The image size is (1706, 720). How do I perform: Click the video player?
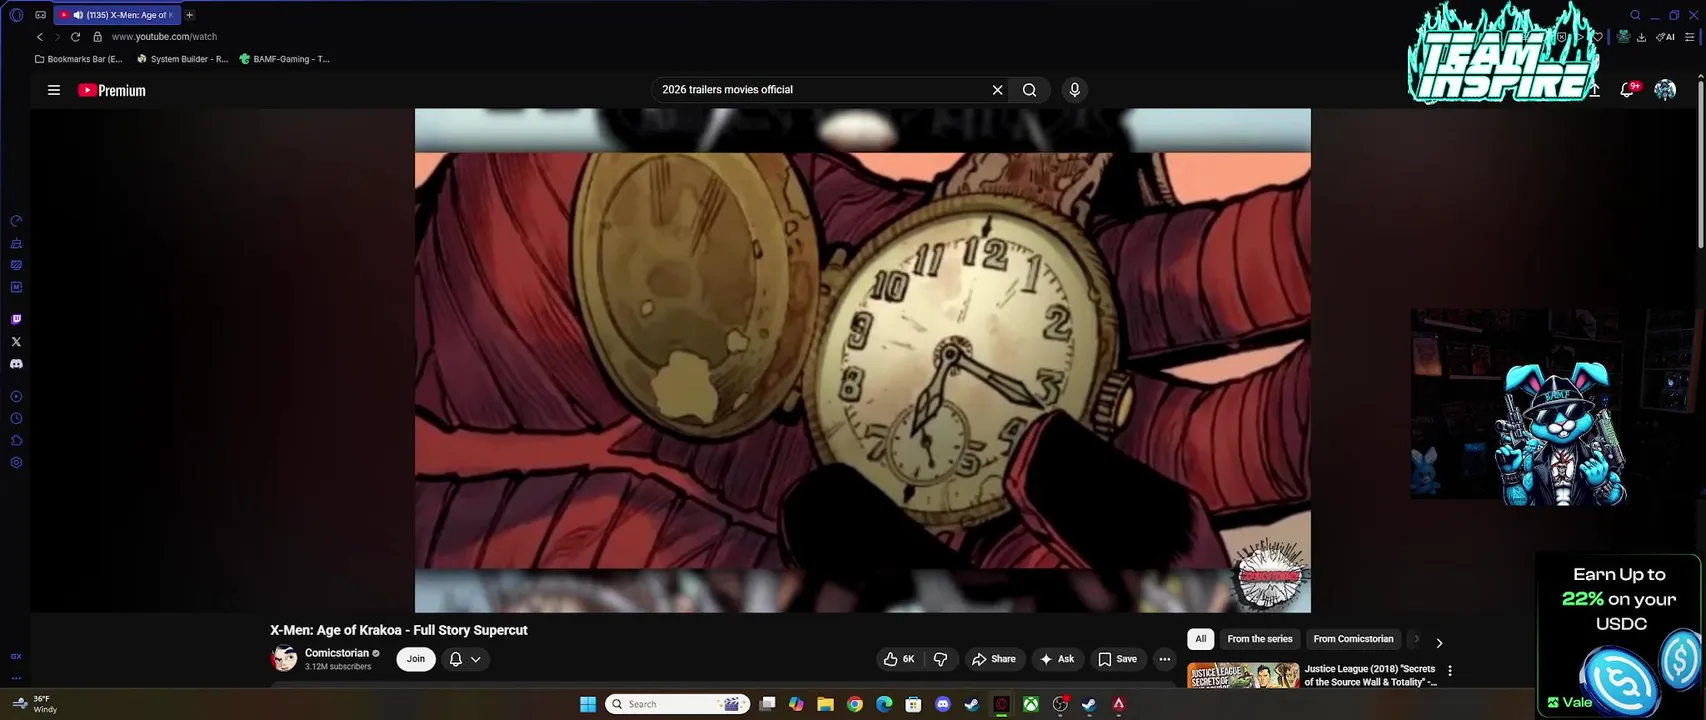[x=862, y=360]
